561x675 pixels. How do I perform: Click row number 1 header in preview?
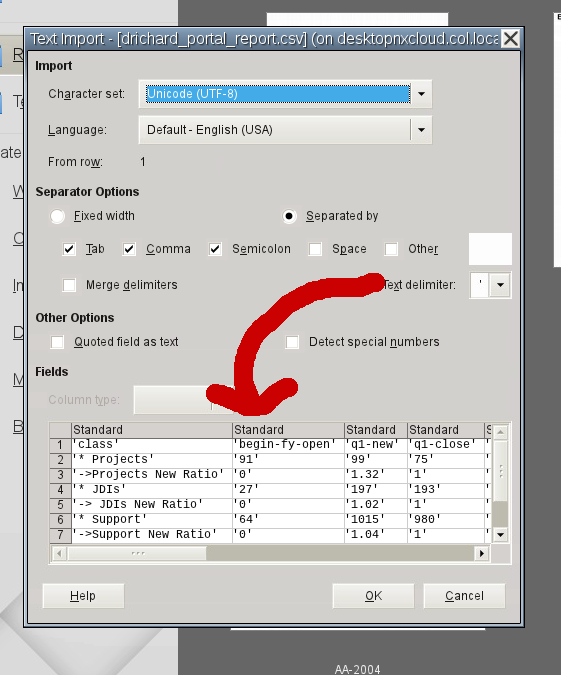60,445
